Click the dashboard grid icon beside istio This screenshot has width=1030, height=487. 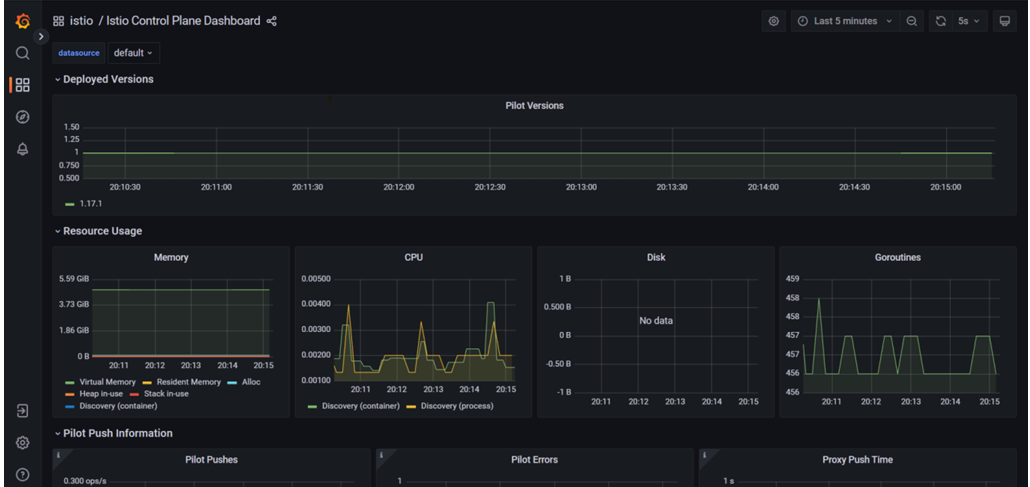58,21
